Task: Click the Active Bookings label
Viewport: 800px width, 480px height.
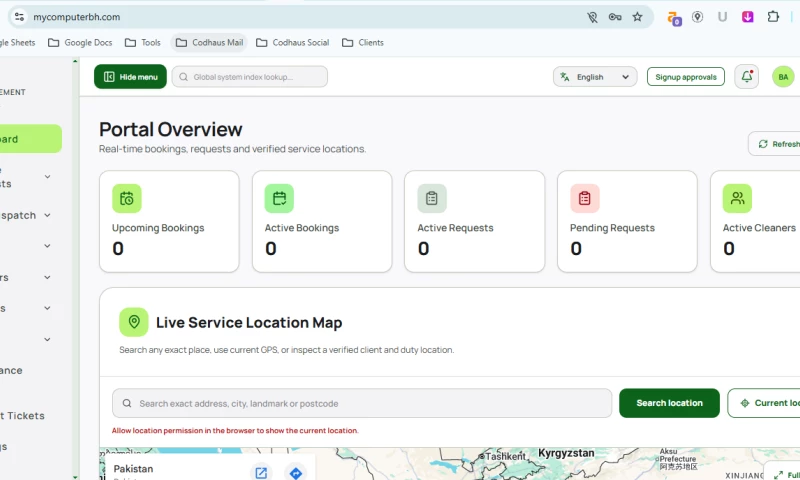Action: point(302,228)
